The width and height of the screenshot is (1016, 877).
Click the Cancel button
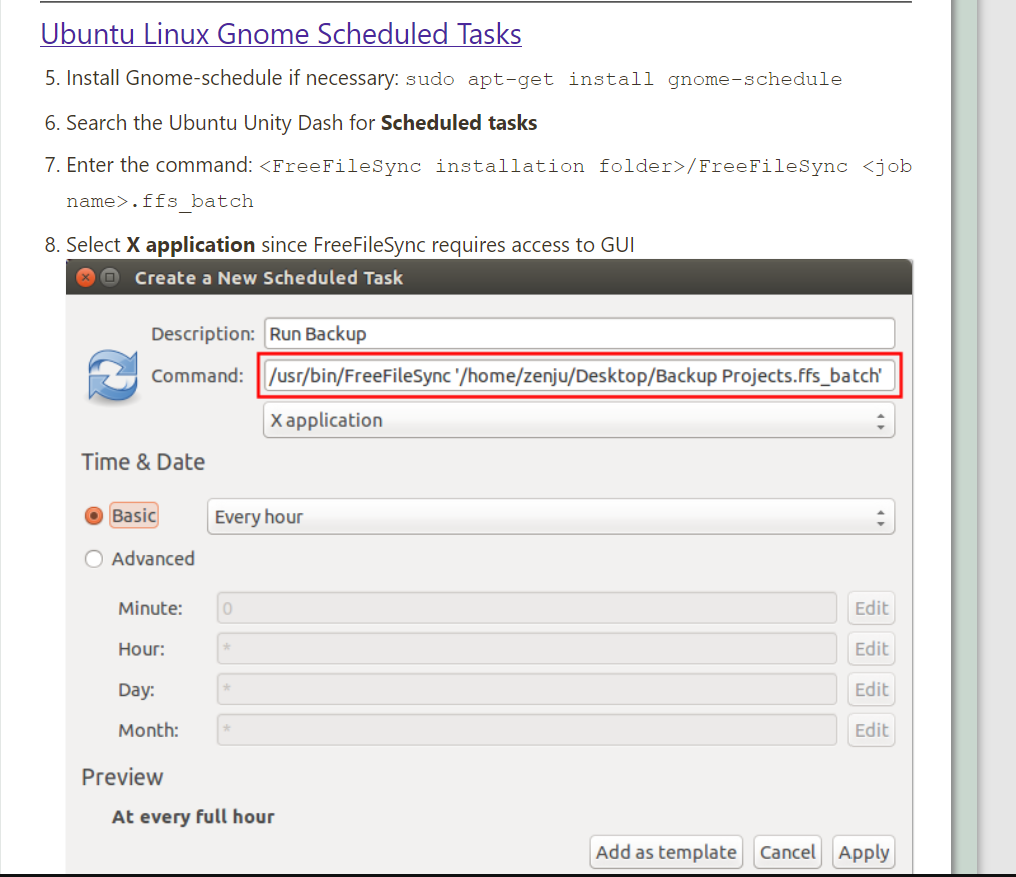click(787, 852)
